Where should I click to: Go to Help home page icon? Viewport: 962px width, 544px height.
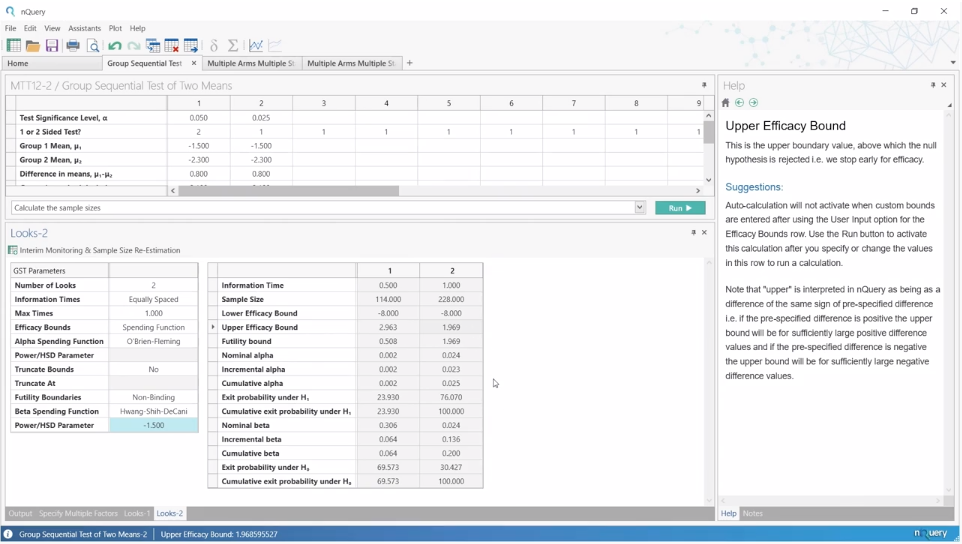pyautogui.click(x=726, y=103)
